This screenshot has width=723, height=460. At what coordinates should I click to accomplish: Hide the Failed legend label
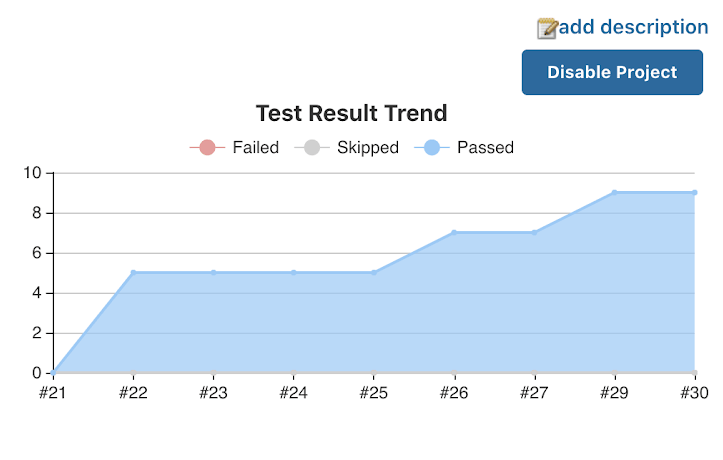pyautogui.click(x=255, y=148)
